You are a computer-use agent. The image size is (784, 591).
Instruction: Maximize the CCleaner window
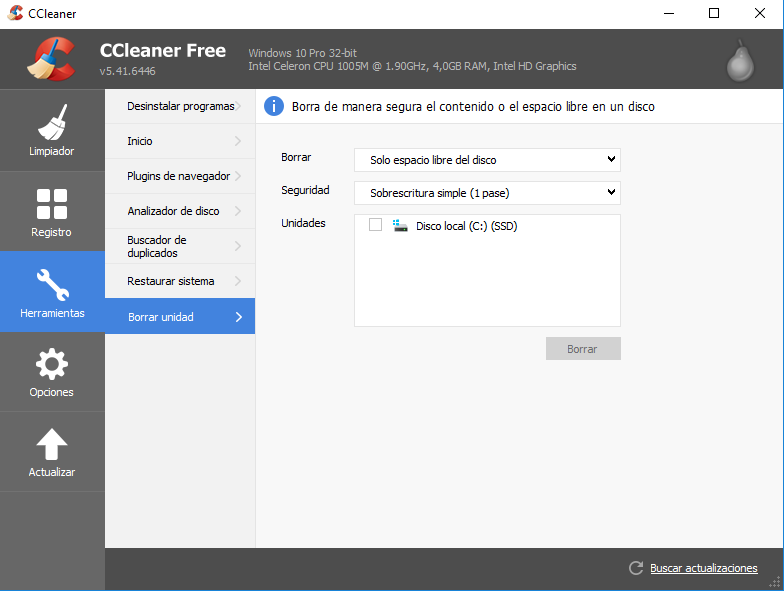714,14
